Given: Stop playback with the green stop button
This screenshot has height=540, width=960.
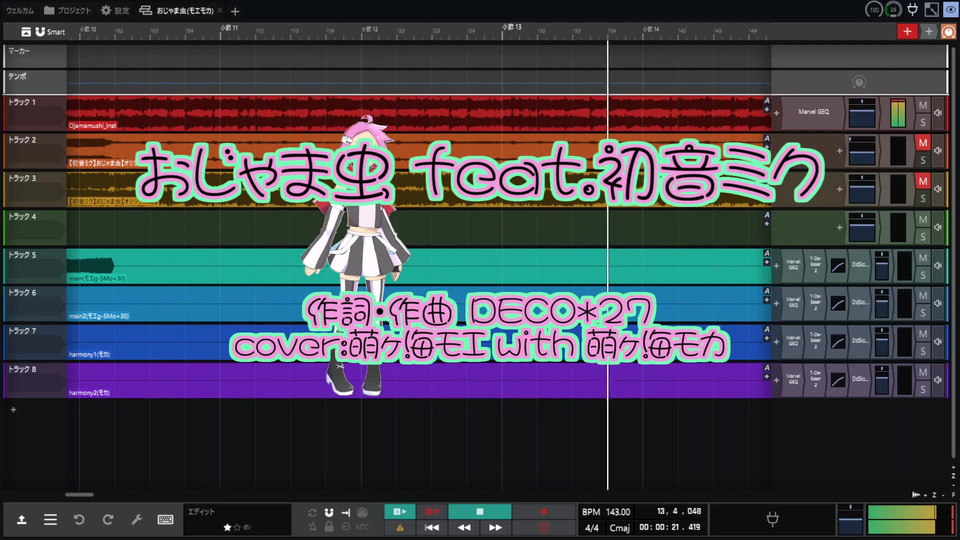Looking at the screenshot, I should (479, 511).
